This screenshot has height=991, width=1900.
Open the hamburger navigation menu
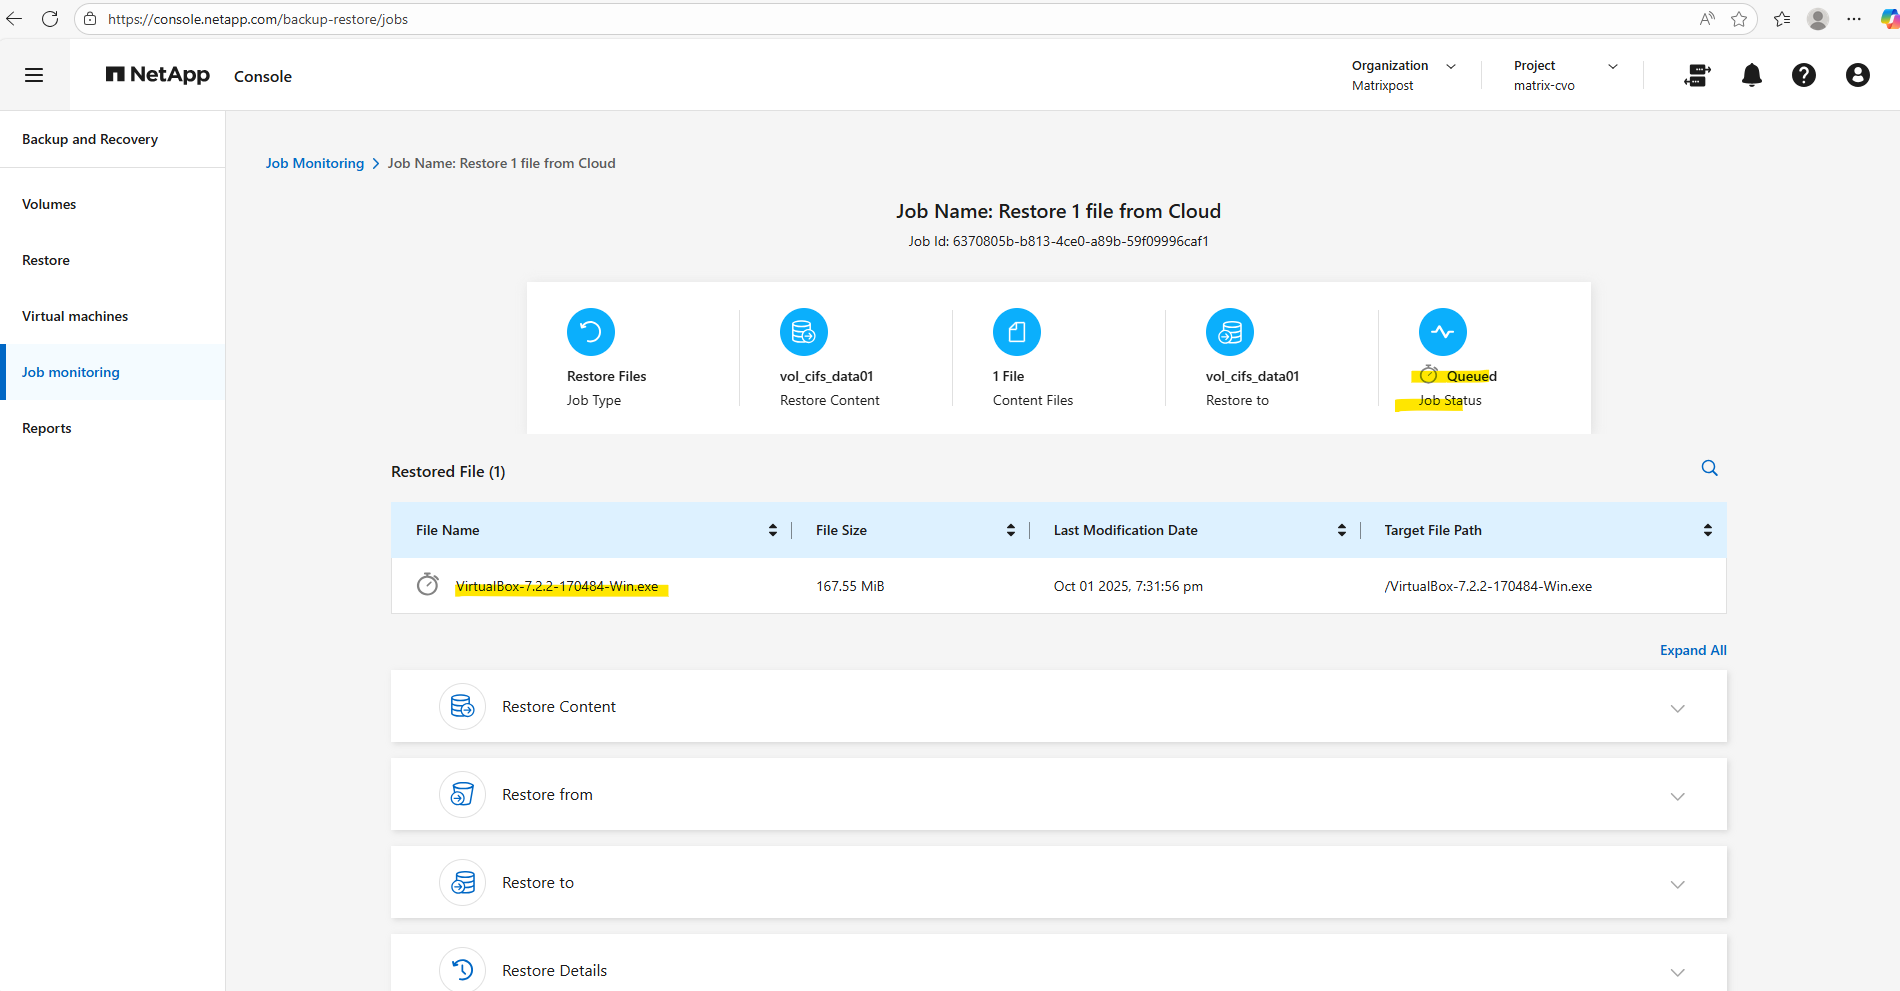tap(34, 75)
